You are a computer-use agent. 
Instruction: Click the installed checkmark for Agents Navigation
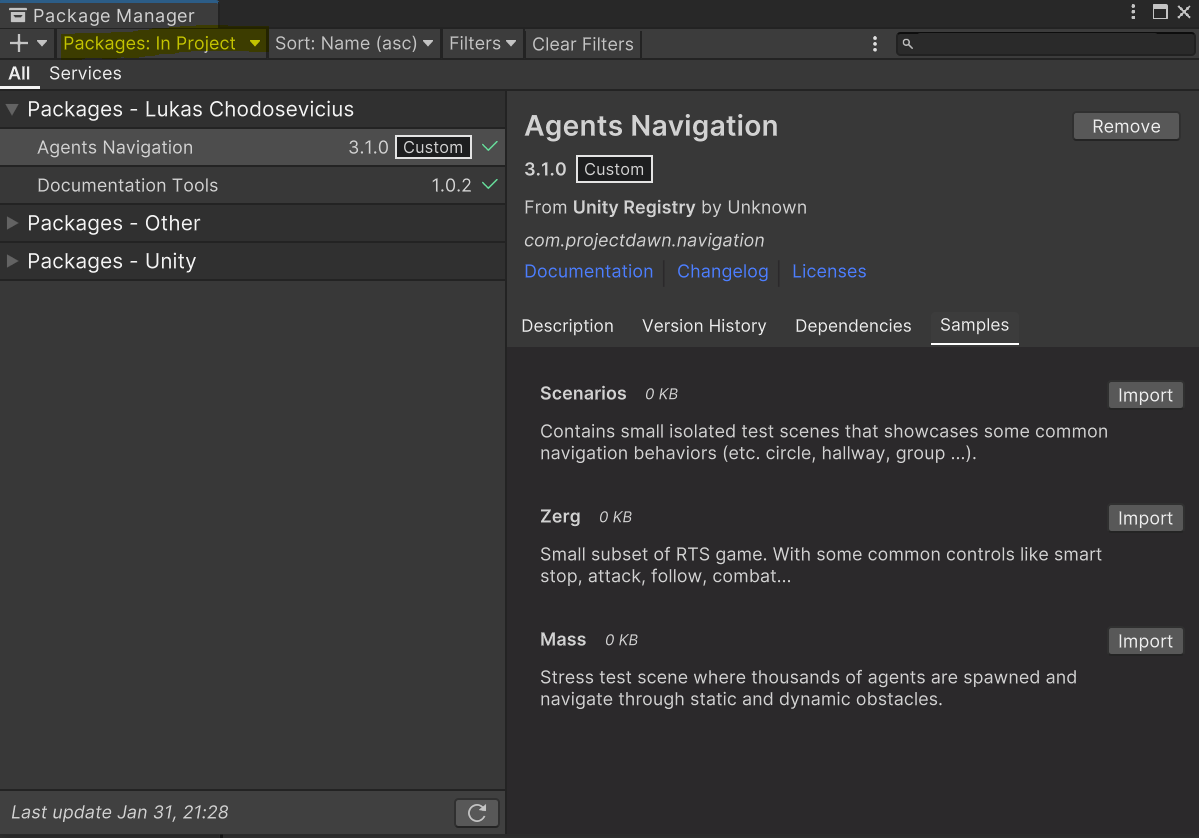click(490, 146)
